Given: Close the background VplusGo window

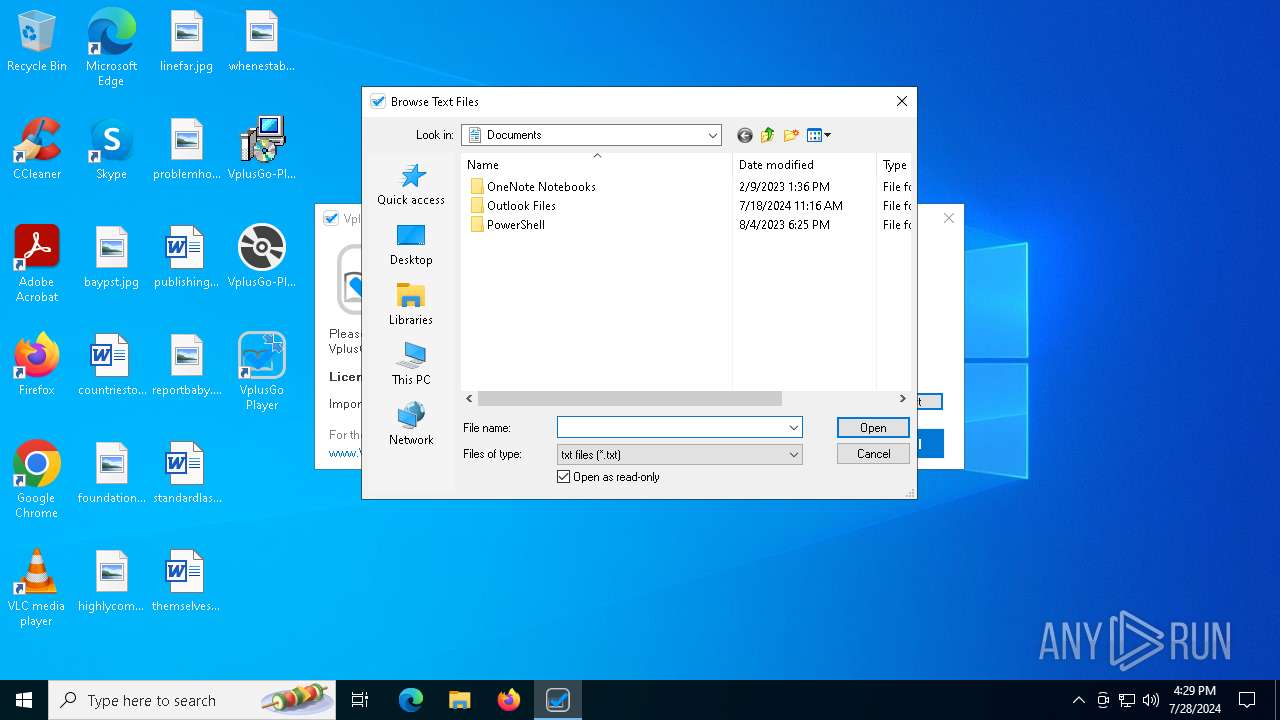Looking at the screenshot, I should pos(949,218).
